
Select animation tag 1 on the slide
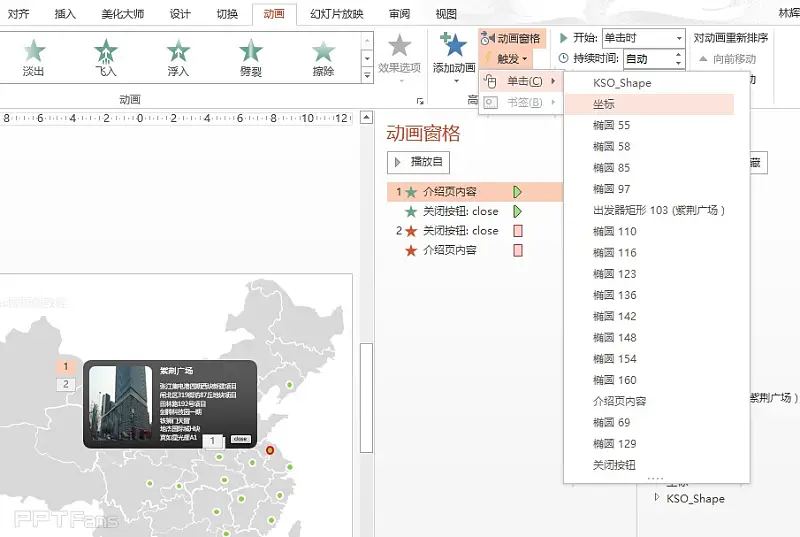(65, 367)
